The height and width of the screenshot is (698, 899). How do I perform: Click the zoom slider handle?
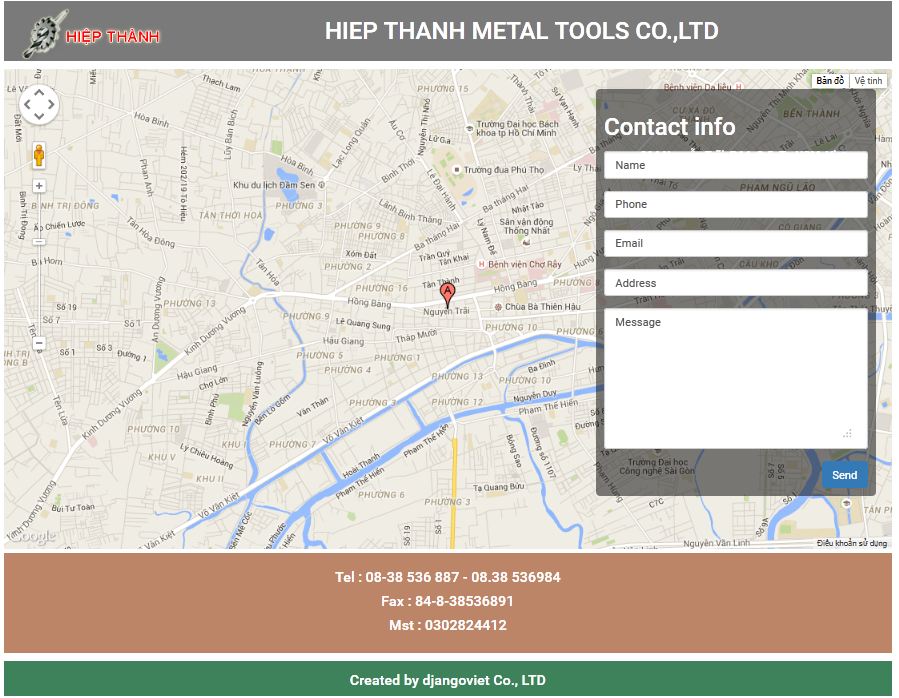point(39,241)
